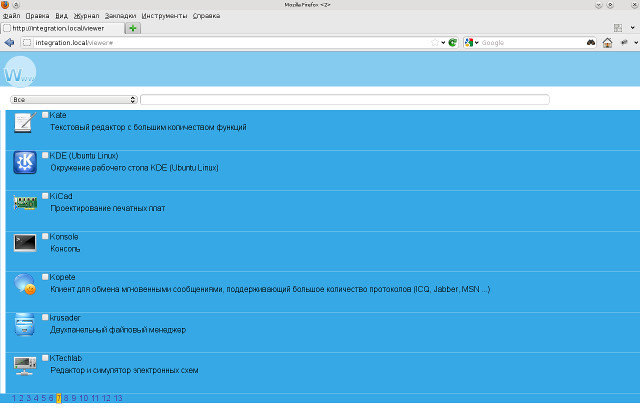Go to page 1 of the list
This screenshot has height=411, width=640.
(x=14, y=398)
